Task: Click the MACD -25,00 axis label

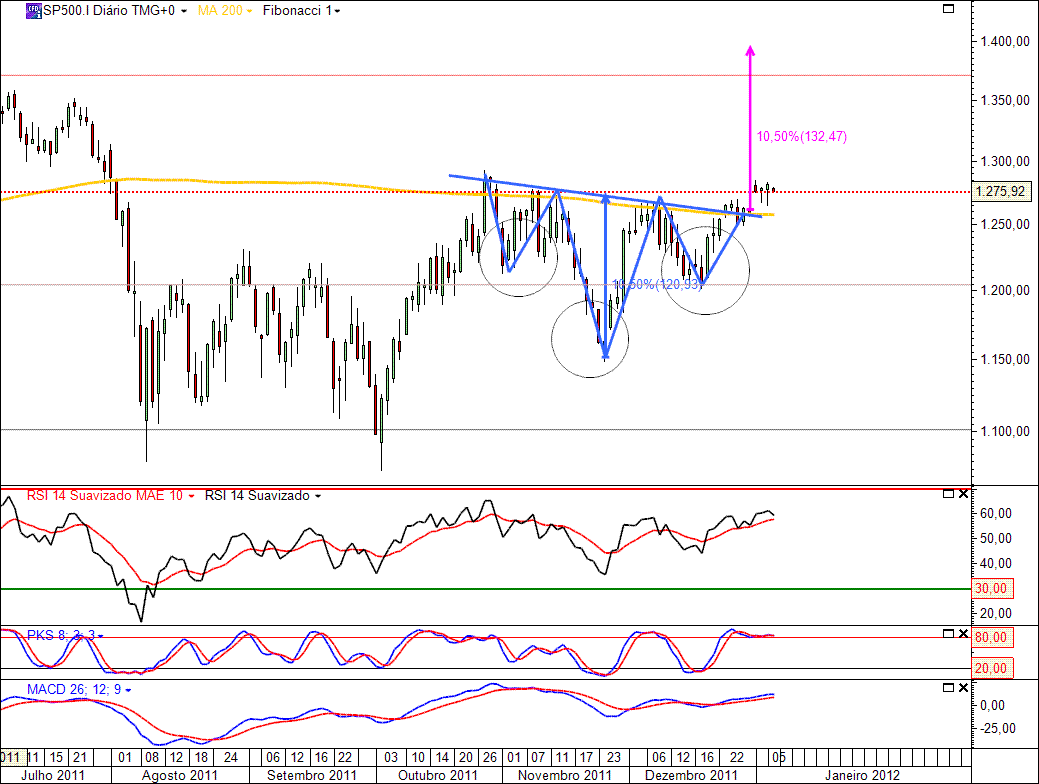Action: (x=998, y=728)
